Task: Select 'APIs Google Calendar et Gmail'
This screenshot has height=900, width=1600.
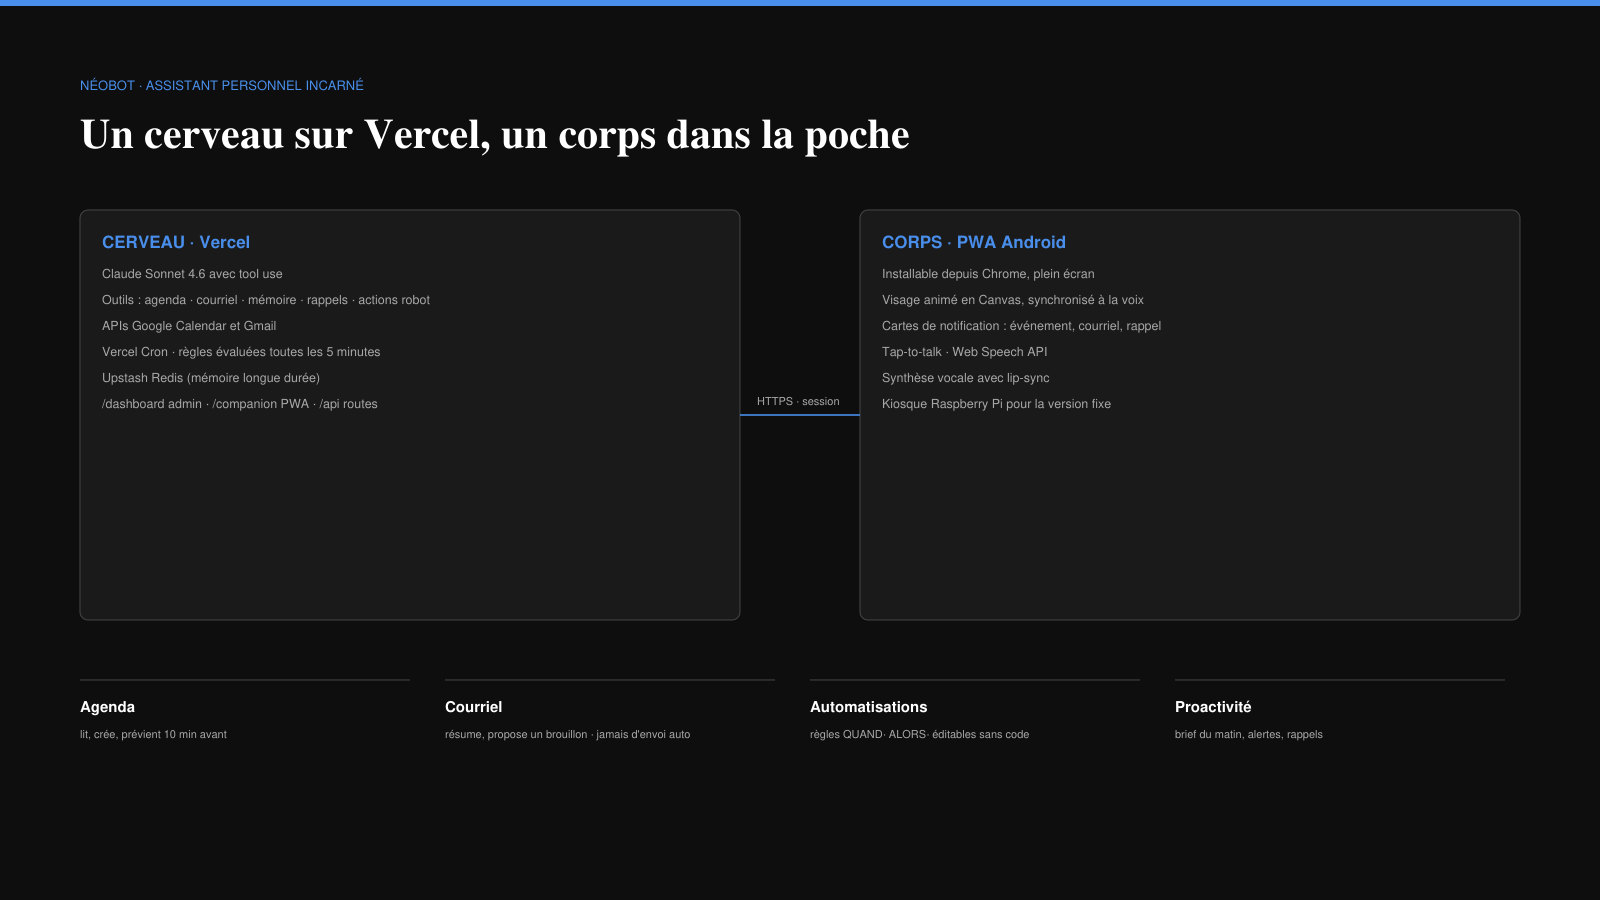Action: click(189, 326)
